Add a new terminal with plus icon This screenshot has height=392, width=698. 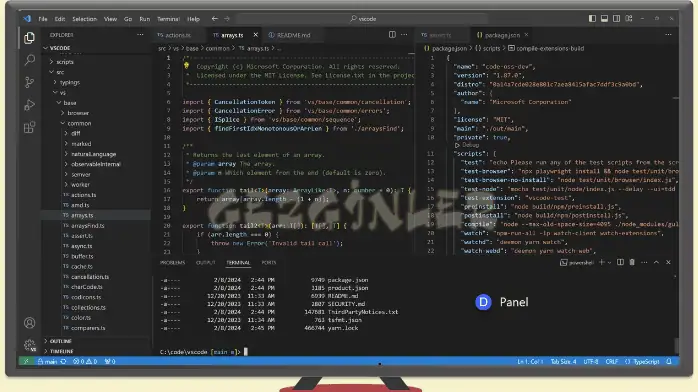pos(601,263)
